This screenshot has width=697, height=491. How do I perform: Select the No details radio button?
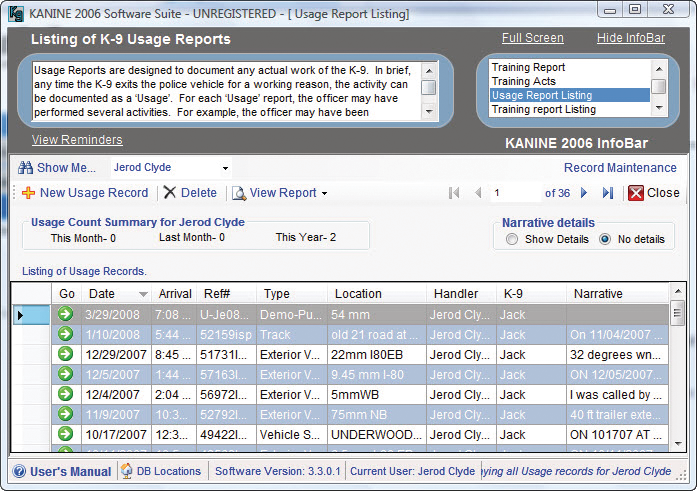605,239
